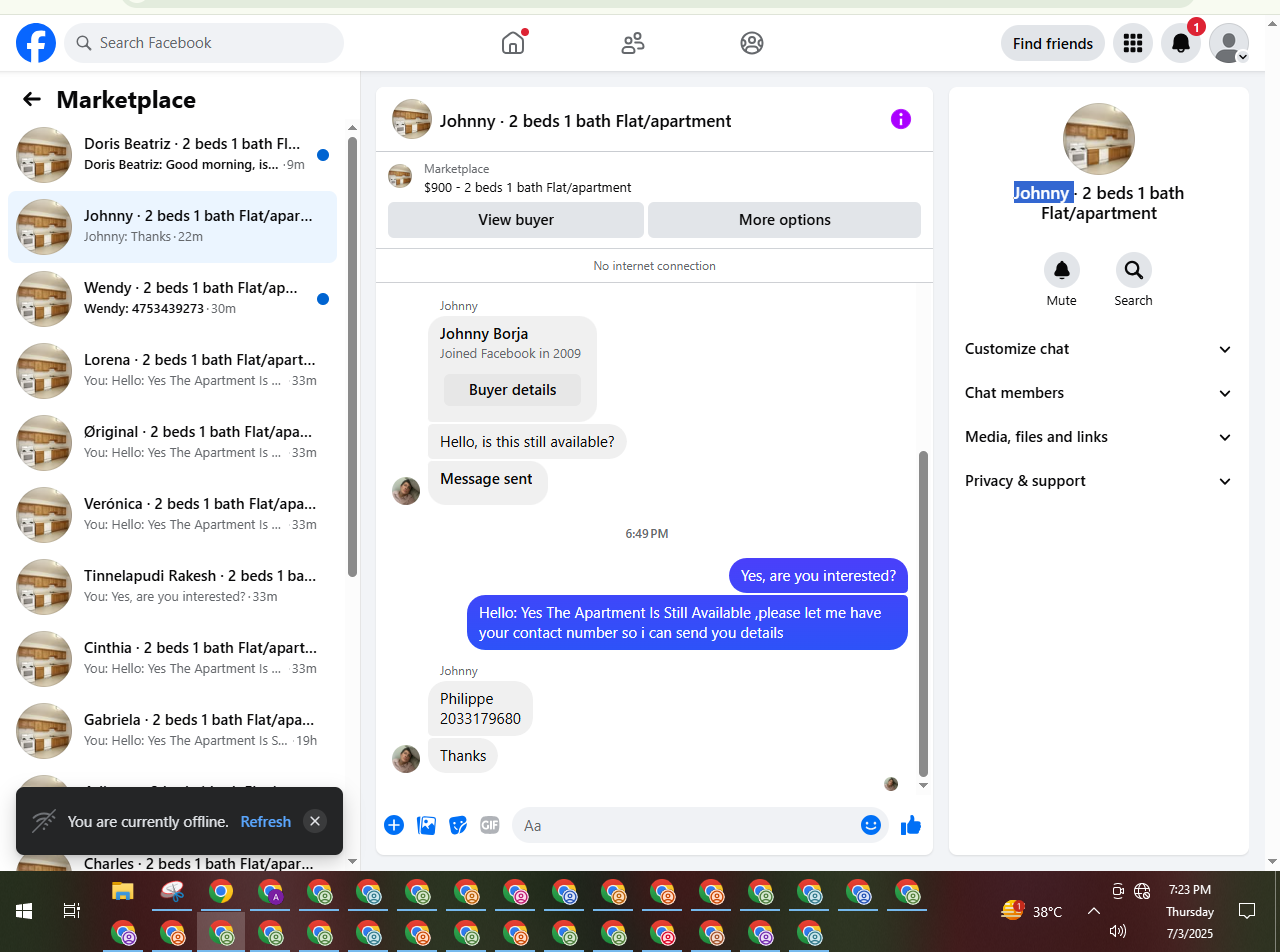
Task: Open Øriginal conversation
Action: click(172, 443)
